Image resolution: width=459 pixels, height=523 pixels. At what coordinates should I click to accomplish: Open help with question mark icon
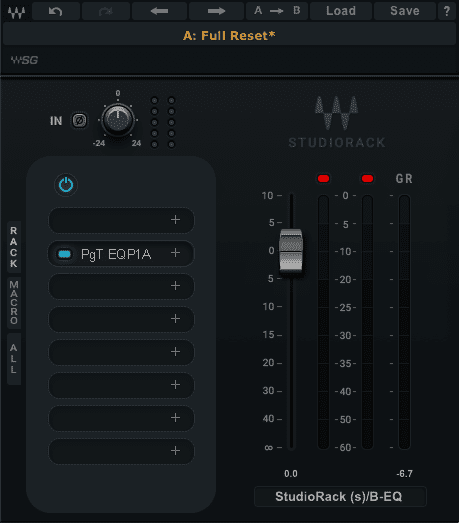pos(447,11)
